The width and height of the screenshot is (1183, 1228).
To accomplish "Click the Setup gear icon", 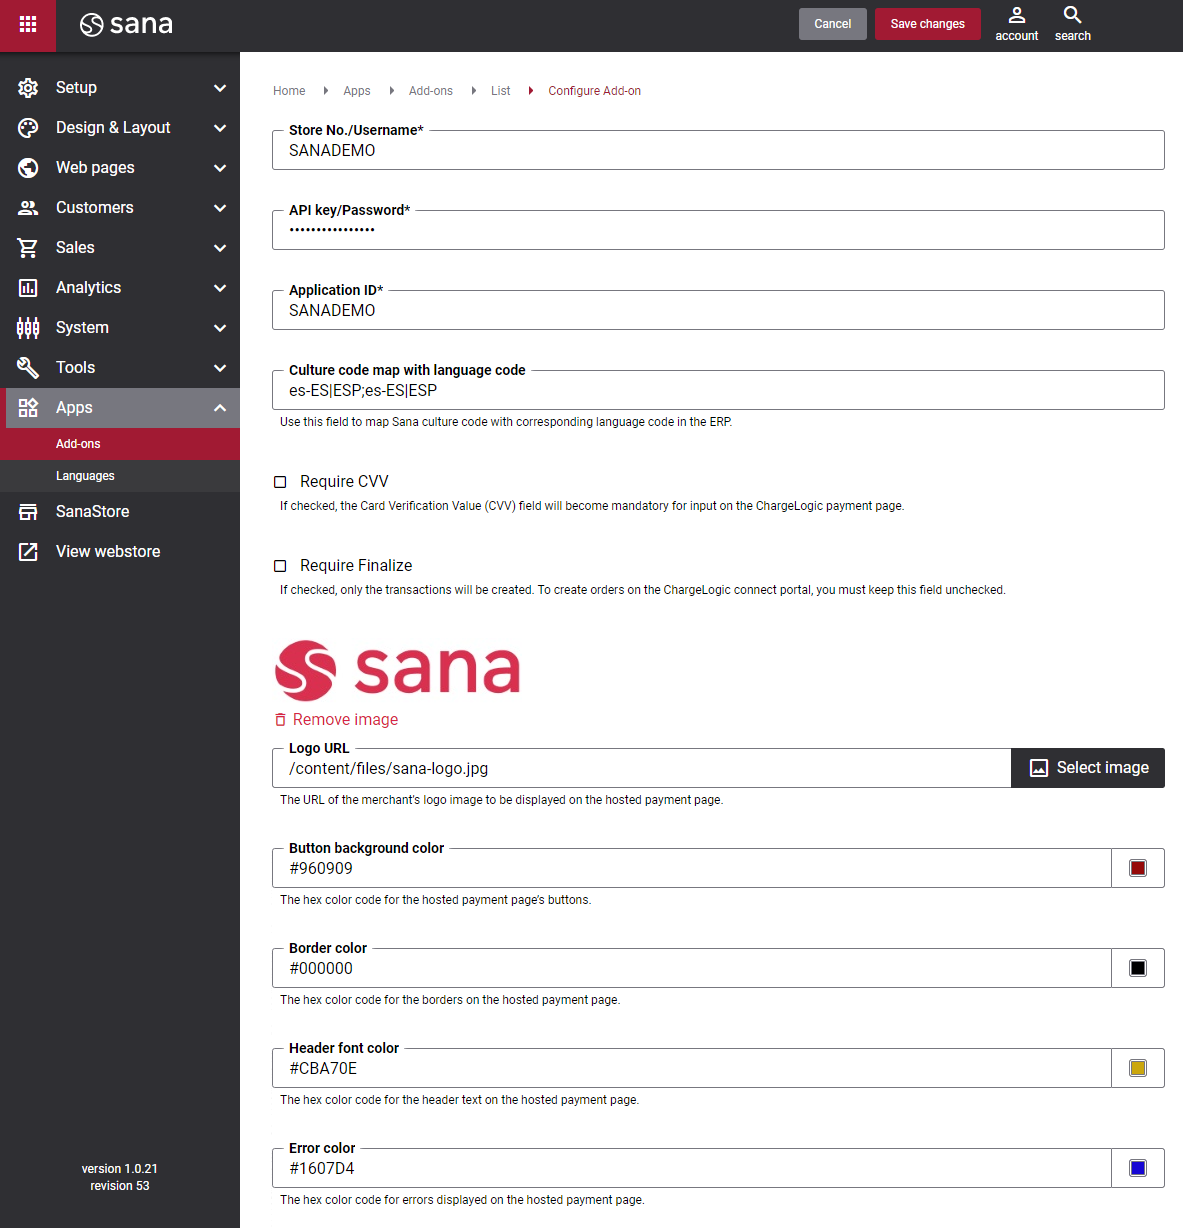I will (28, 88).
